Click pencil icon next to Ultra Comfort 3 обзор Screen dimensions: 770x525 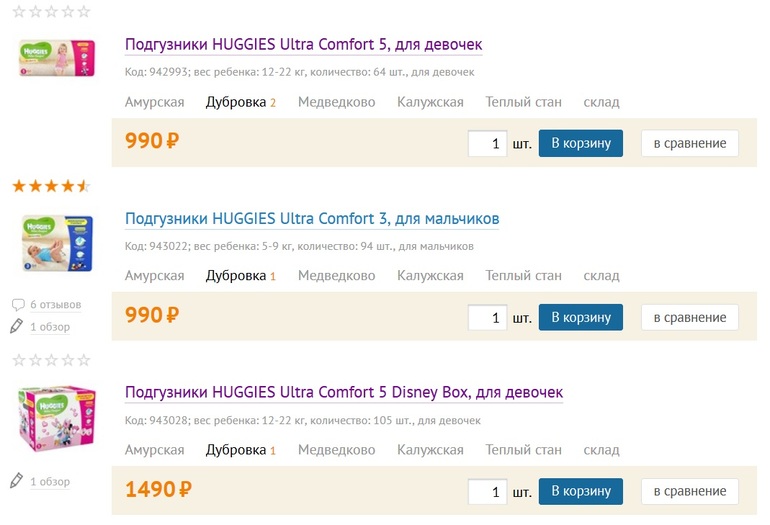tap(17, 326)
